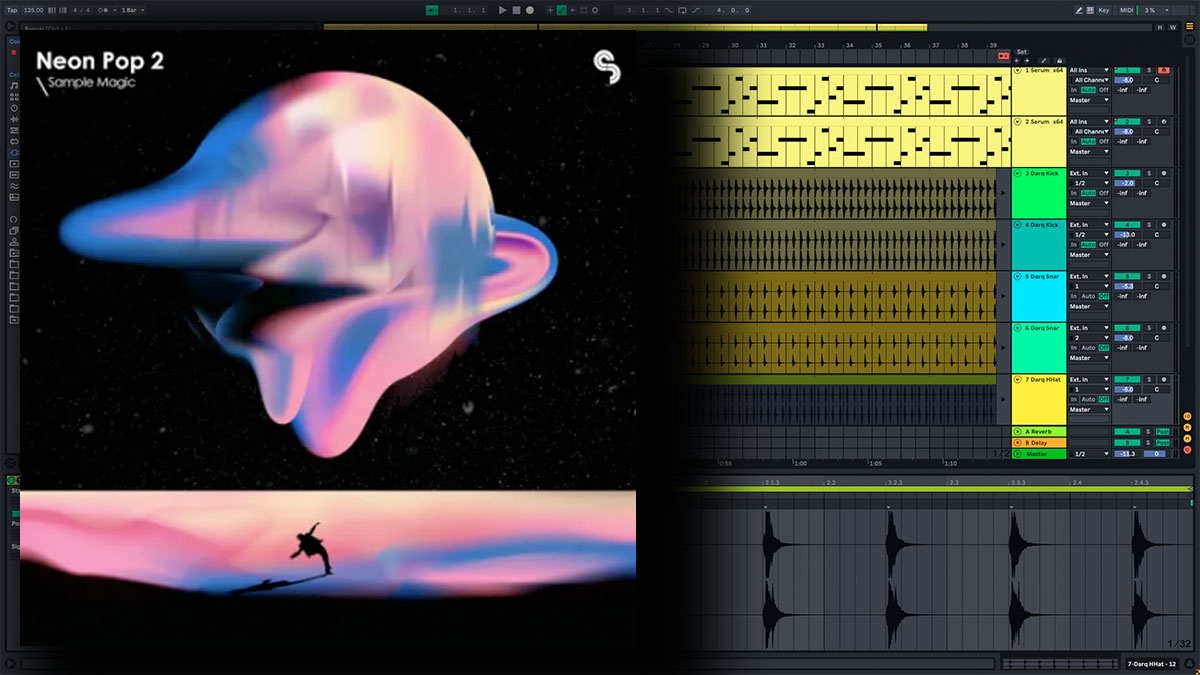1200x675 pixels.
Task: Toggle the Computer MIDI Keyboard icon
Action: pyautogui.click(x=1090, y=10)
